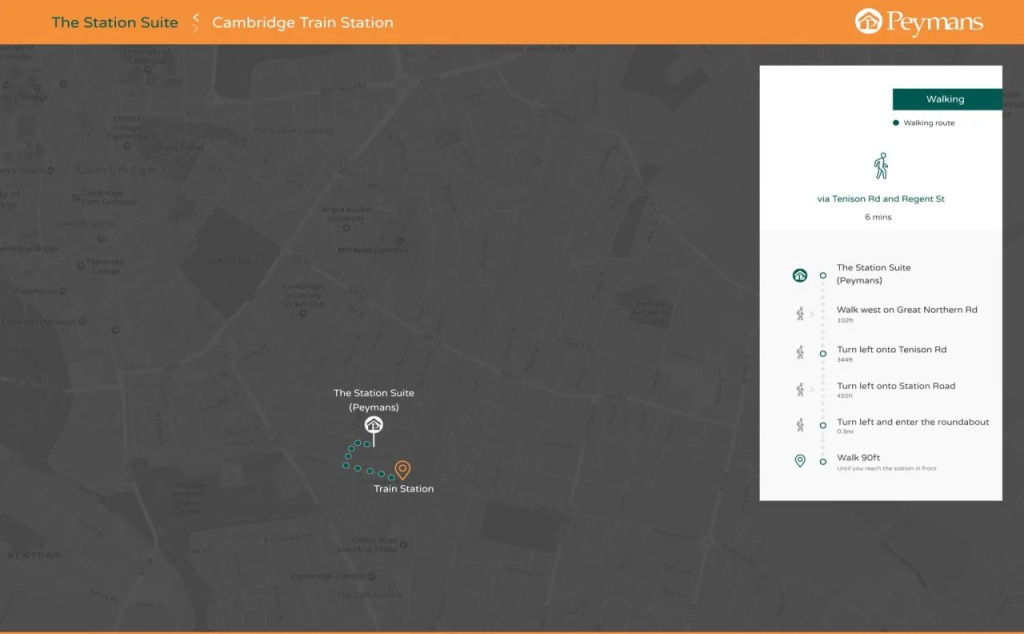Expand the Turn left onto Station Road arrow
Image resolution: width=1024 pixels, height=634 pixels.
(x=812, y=389)
